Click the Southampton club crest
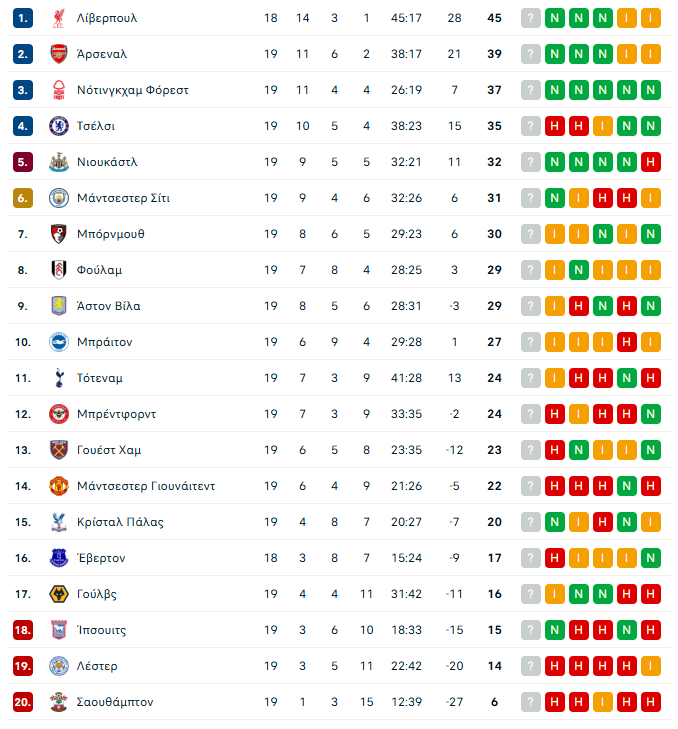This screenshot has width=678, height=729. click(x=58, y=702)
